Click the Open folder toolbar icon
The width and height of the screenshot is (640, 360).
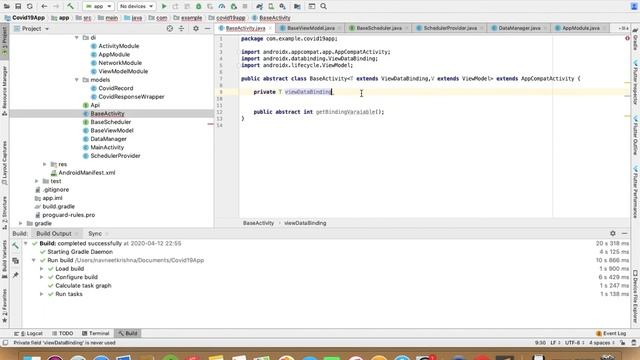point(6,6)
